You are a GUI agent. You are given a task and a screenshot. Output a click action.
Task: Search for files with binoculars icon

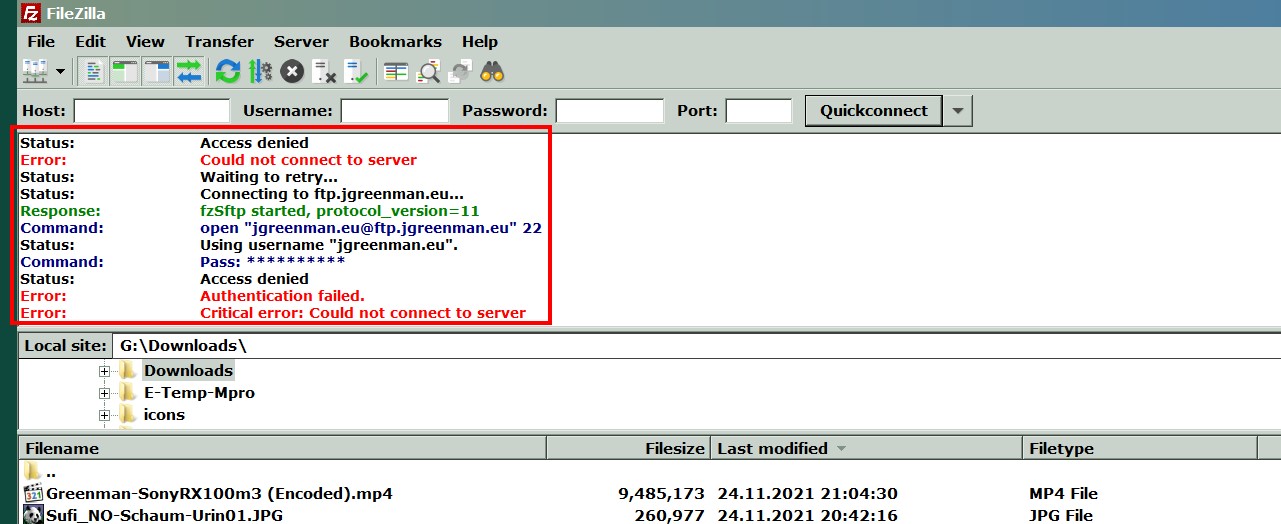point(492,71)
